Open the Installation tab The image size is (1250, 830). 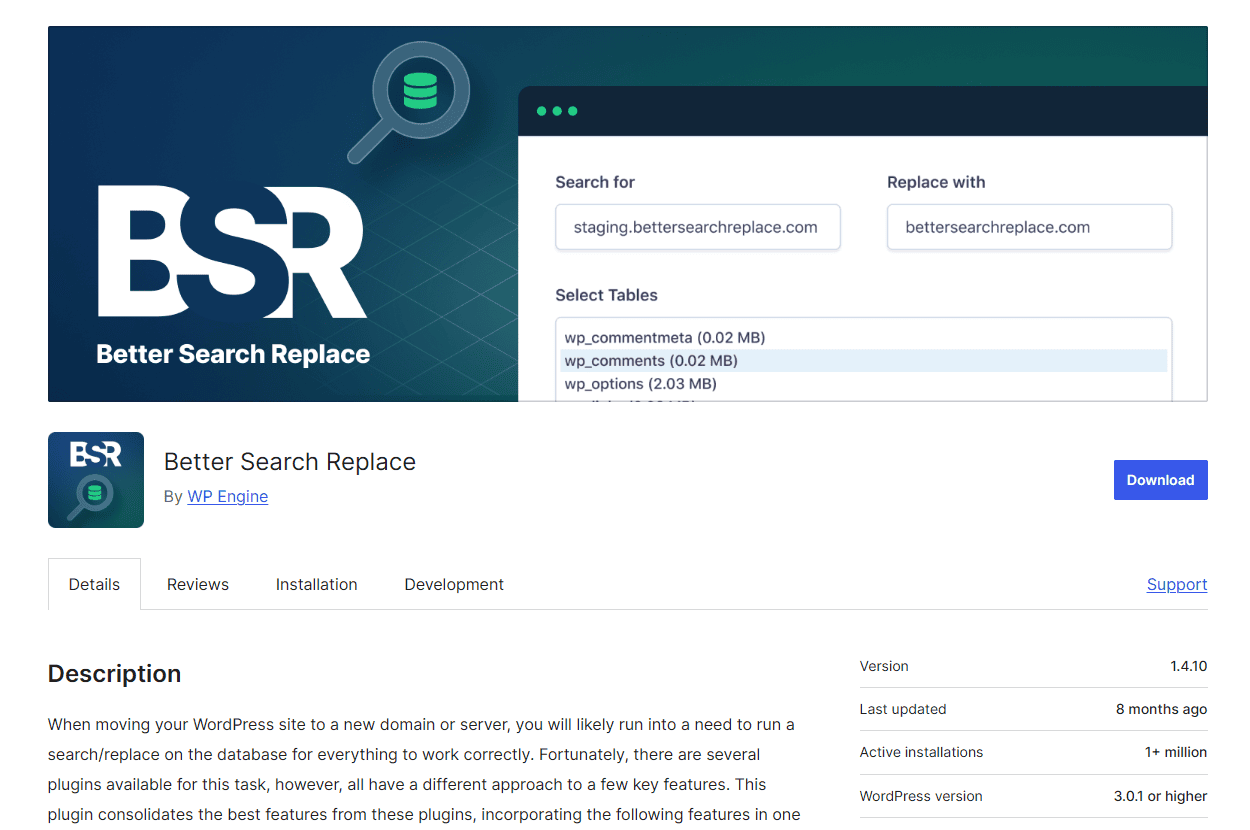pyautogui.click(x=316, y=584)
